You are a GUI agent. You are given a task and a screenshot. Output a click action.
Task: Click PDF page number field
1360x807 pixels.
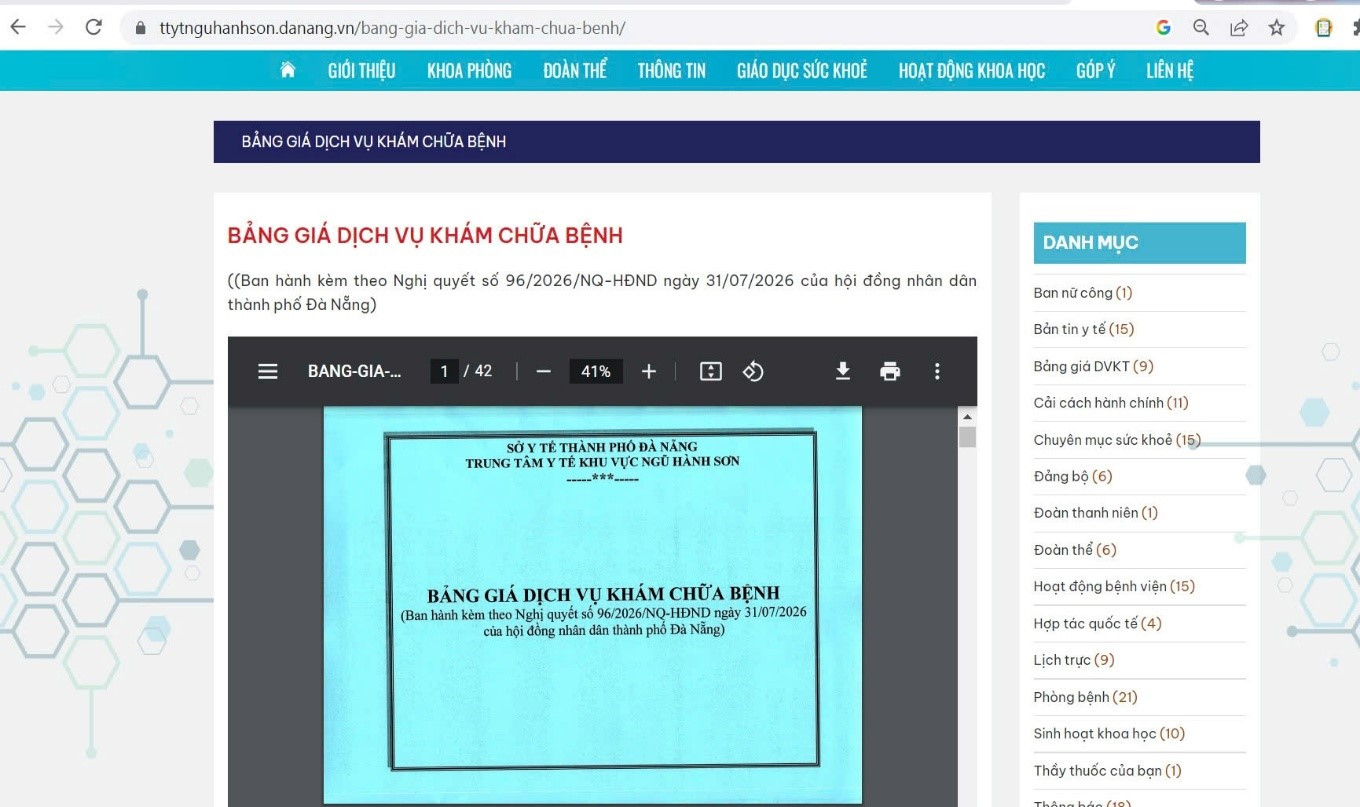tap(444, 371)
